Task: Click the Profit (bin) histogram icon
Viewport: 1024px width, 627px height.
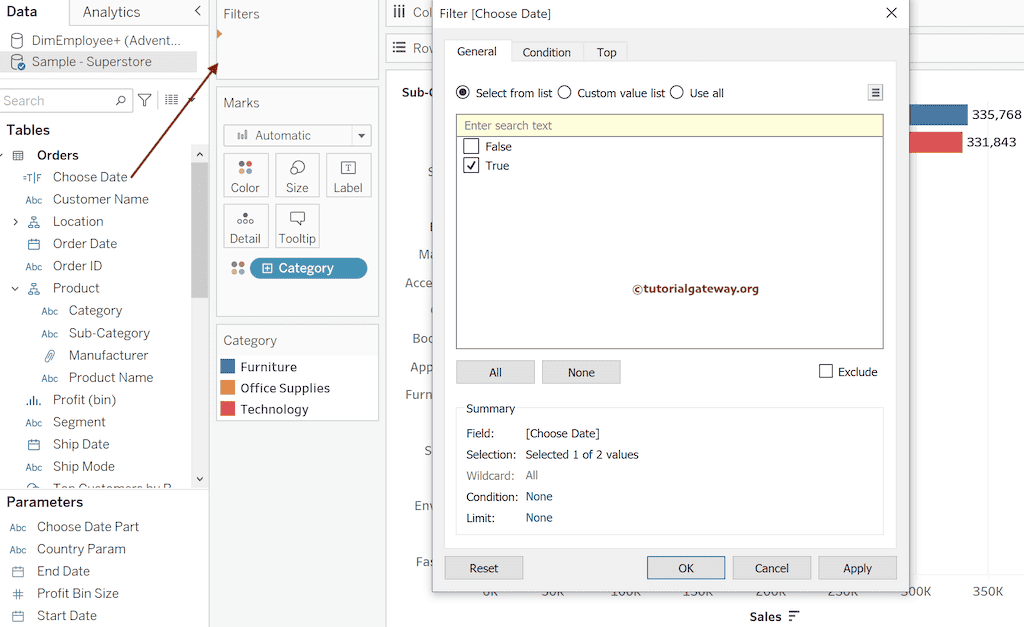Action: (33, 400)
